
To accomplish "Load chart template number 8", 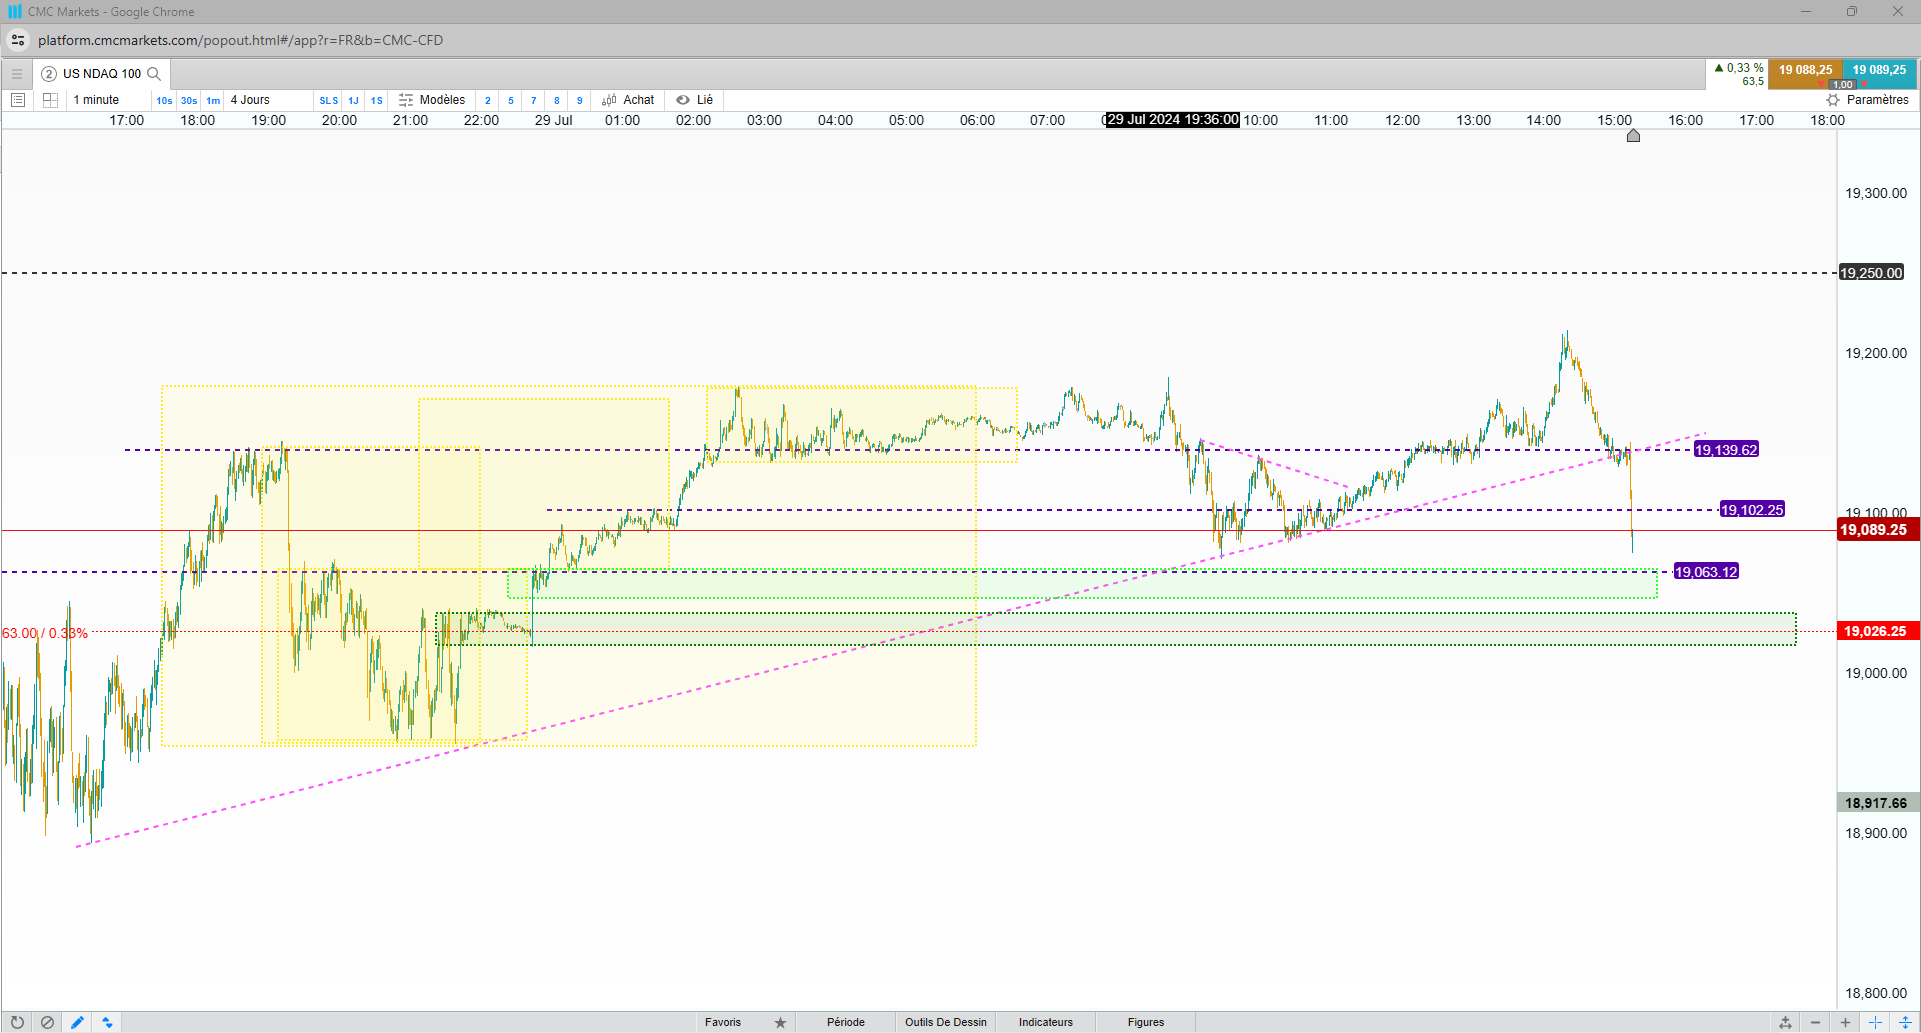I will tap(557, 100).
